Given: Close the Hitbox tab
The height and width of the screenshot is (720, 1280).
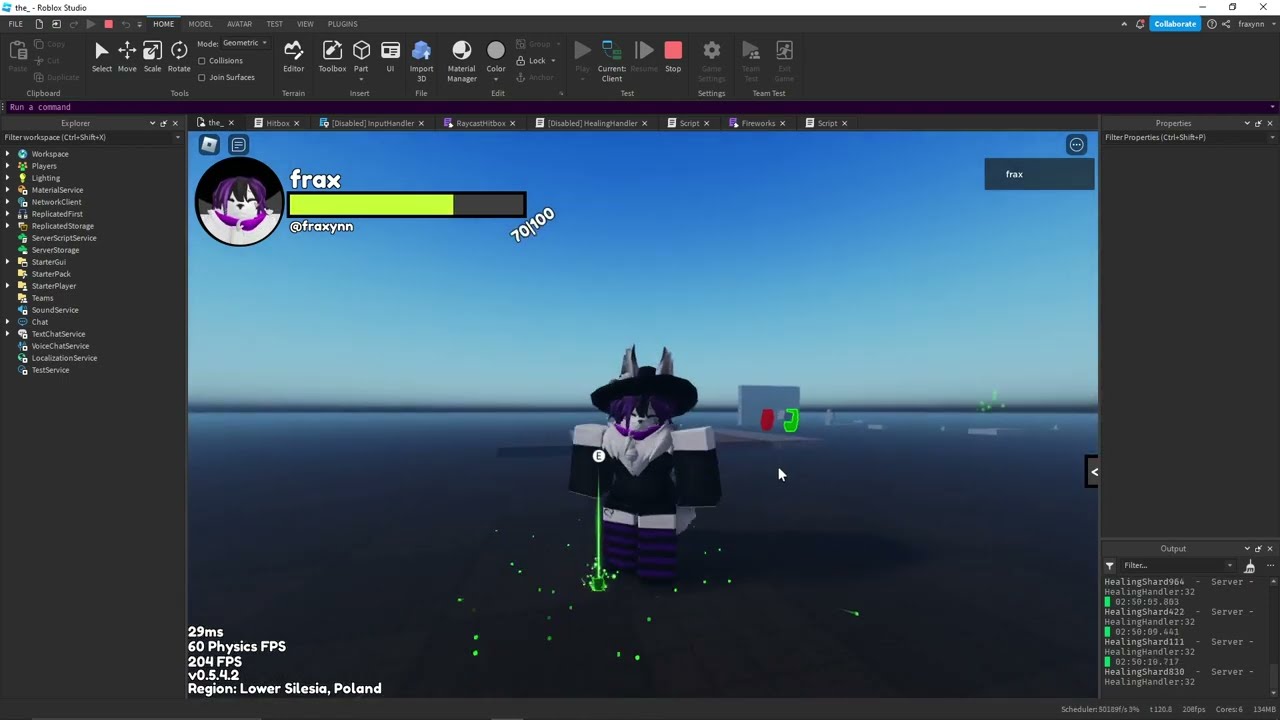Looking at the screenshot, I should click(296, 123).
